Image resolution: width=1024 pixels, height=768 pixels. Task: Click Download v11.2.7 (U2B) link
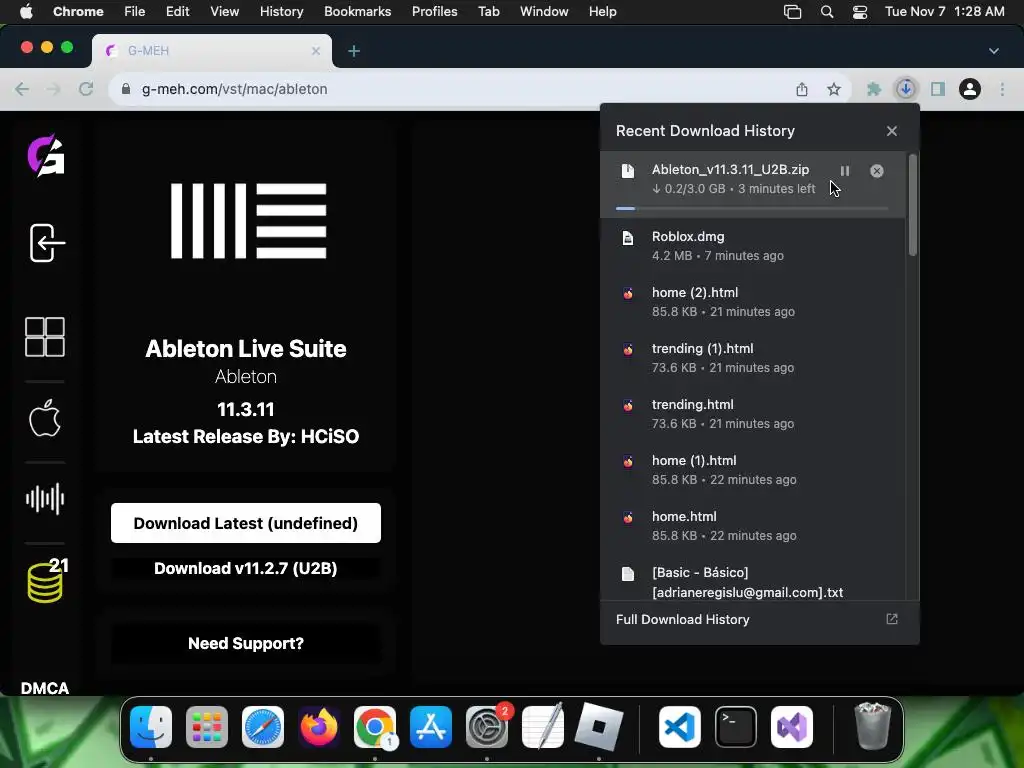coord(246,568)
